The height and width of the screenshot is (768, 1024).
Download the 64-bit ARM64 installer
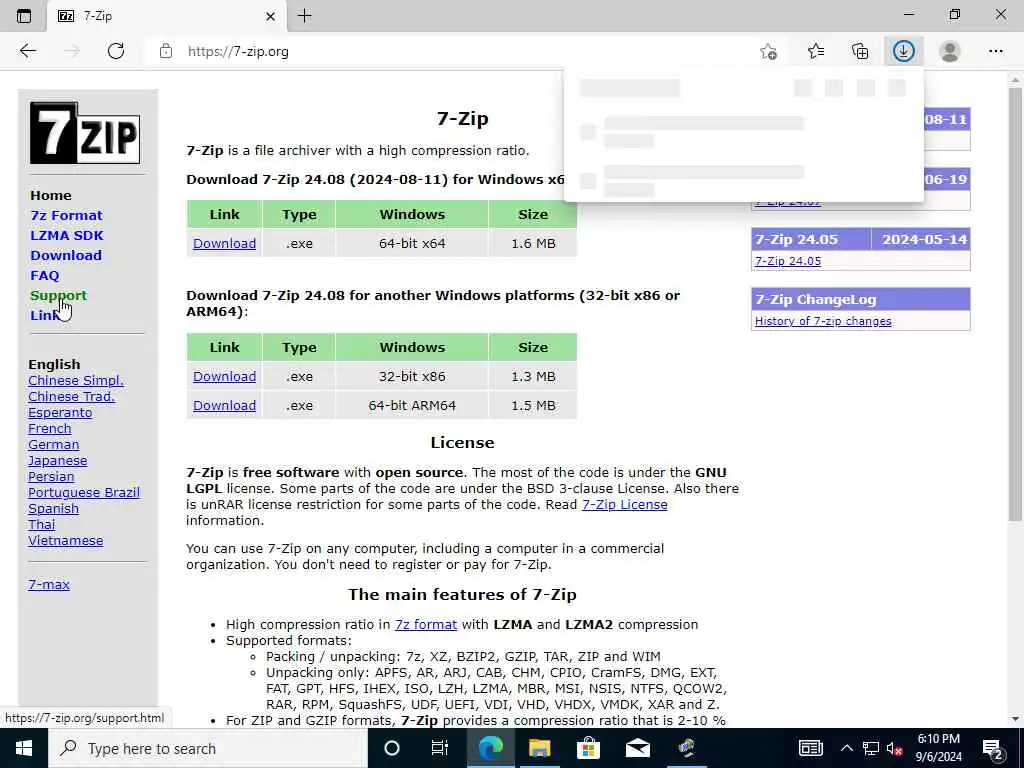[x=224, y=406]
